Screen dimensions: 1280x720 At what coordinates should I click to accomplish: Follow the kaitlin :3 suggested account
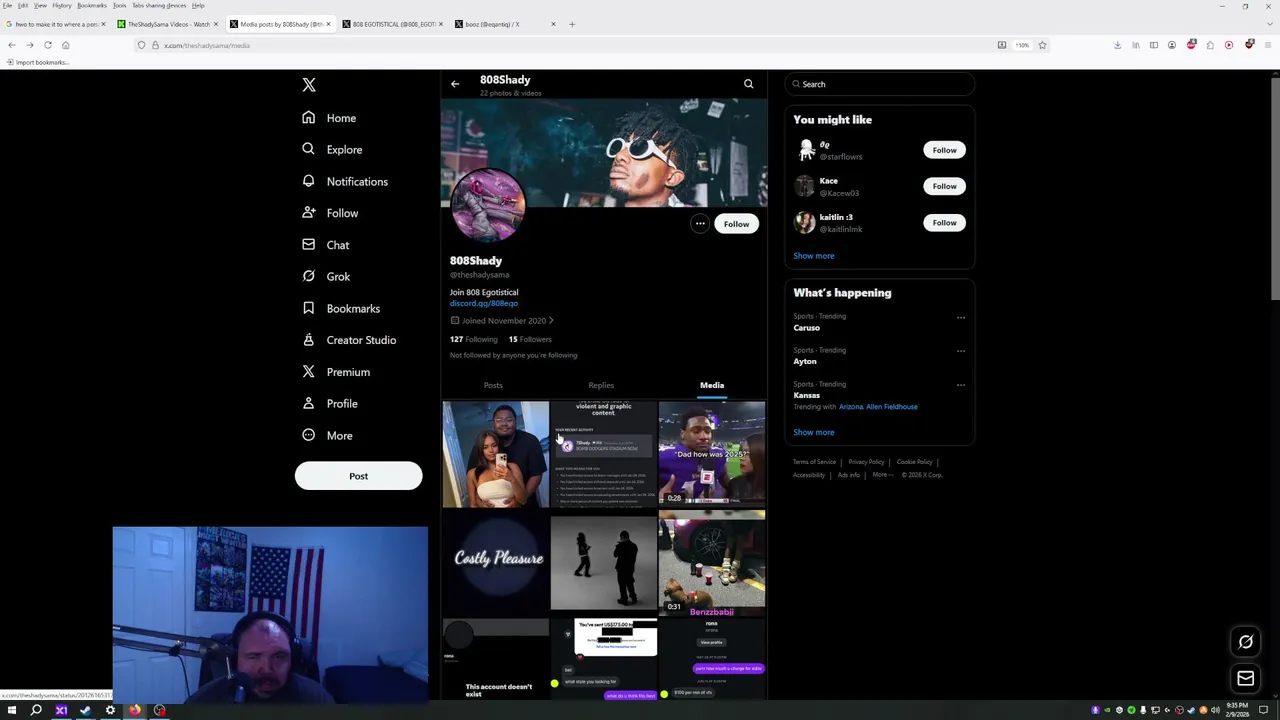[944, 223]
